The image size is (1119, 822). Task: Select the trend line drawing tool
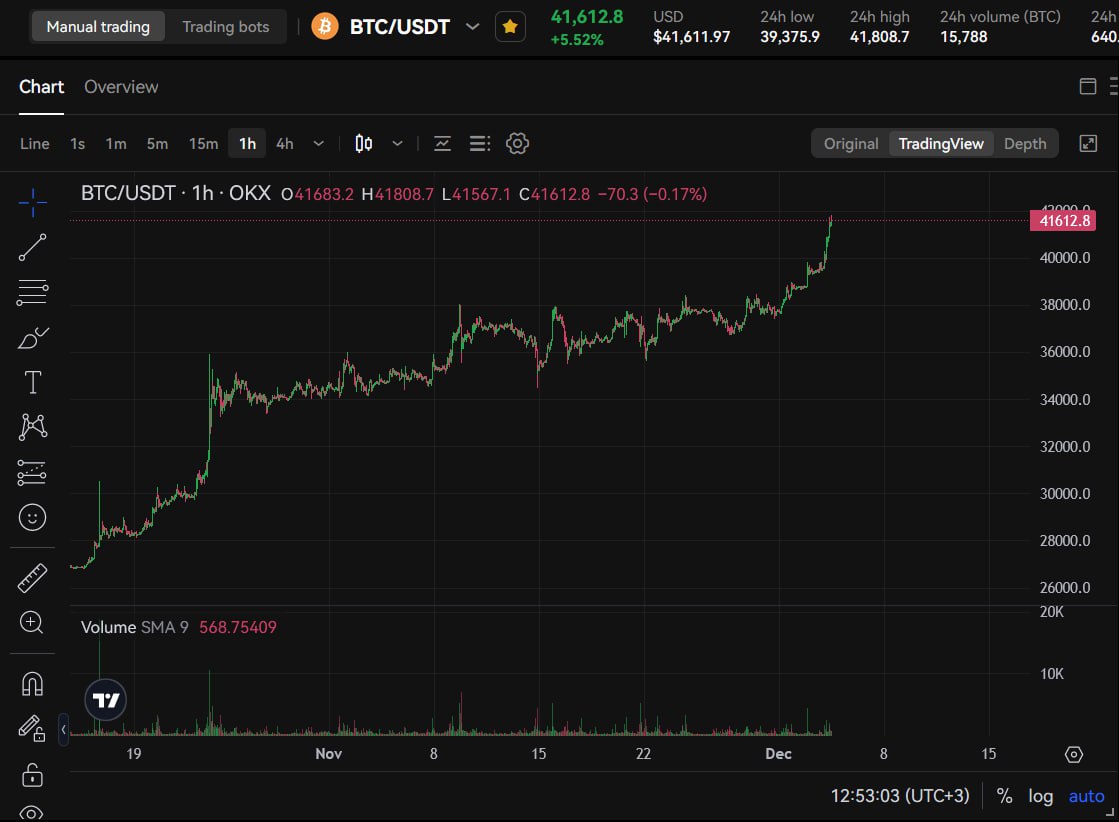coord(32,248)
